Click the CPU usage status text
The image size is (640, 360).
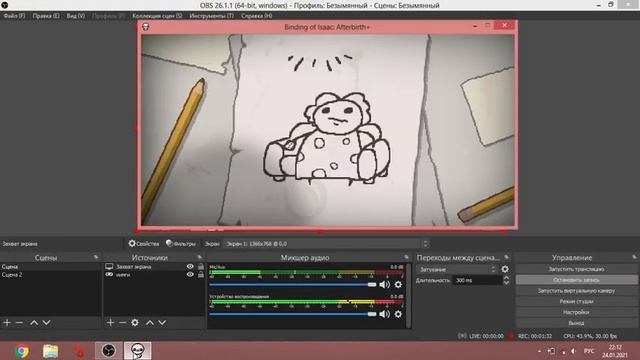tap(590, 336)
